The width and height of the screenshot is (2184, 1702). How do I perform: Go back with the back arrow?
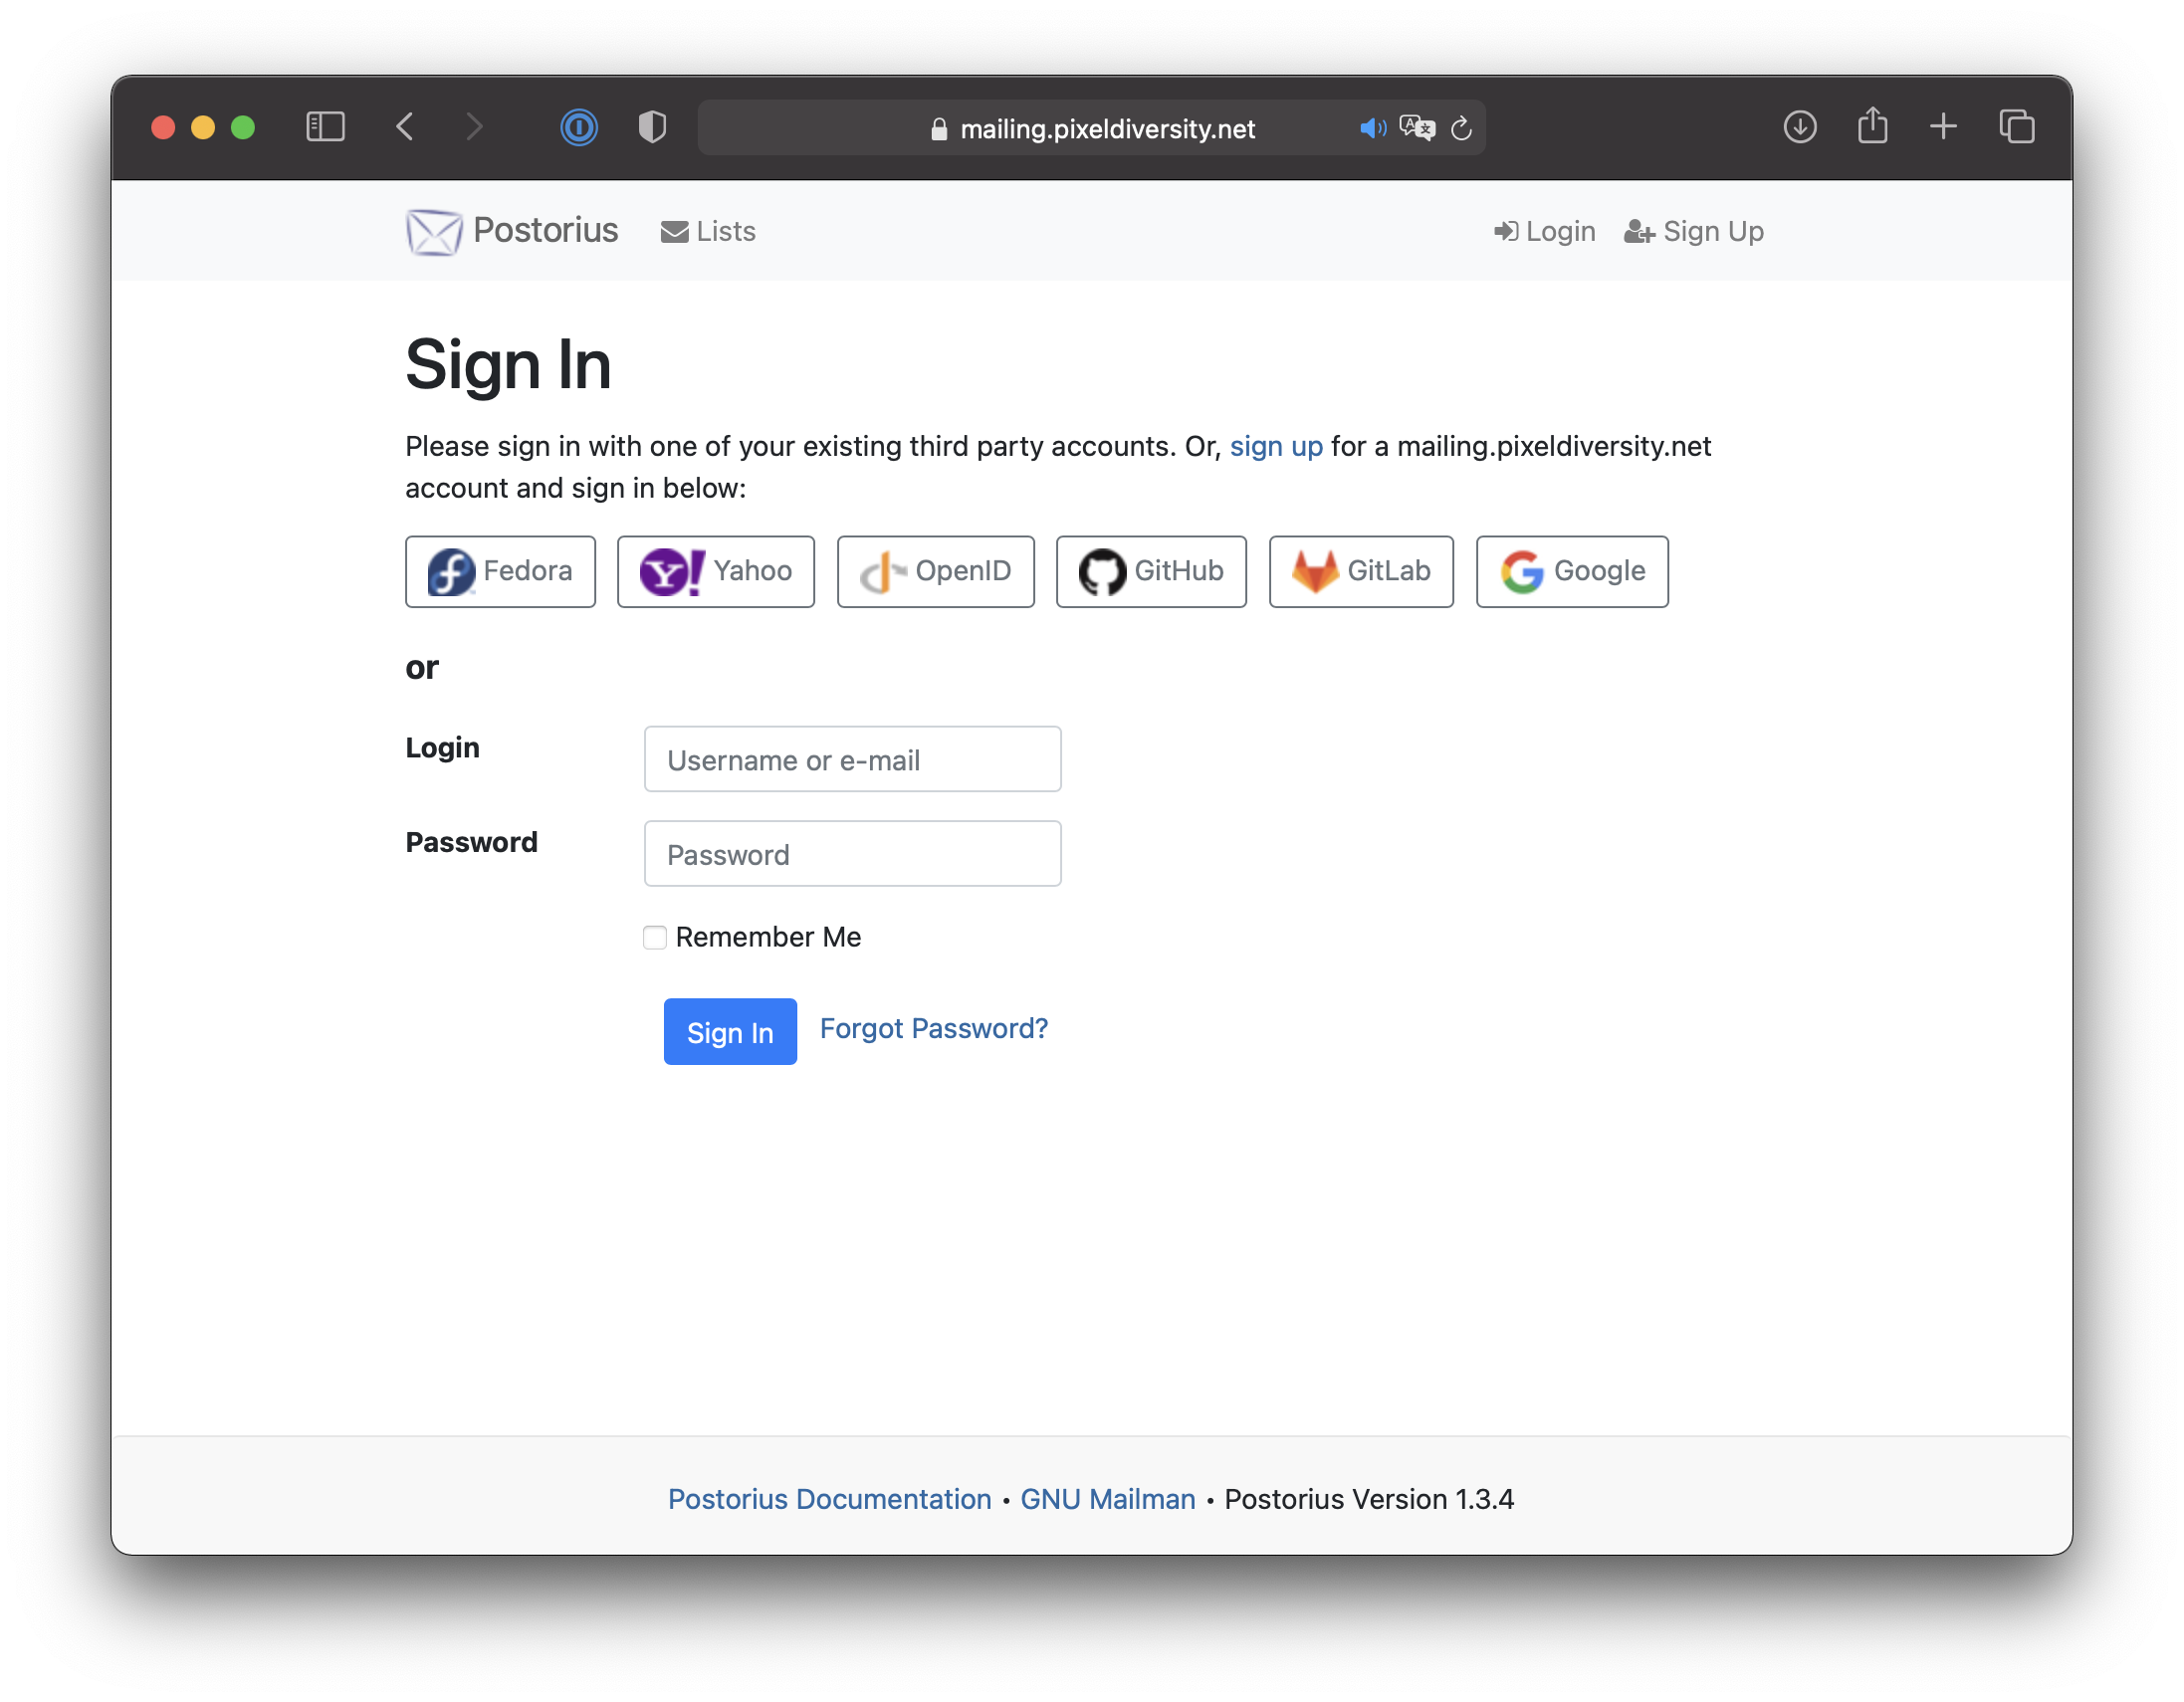pos(405,127)
